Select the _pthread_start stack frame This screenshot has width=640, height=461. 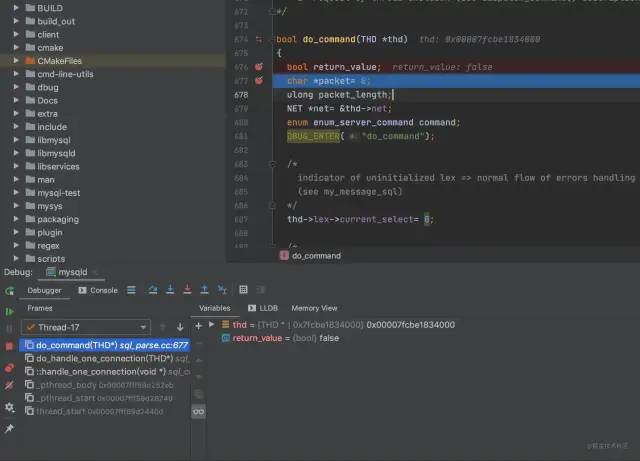point(105,398)
